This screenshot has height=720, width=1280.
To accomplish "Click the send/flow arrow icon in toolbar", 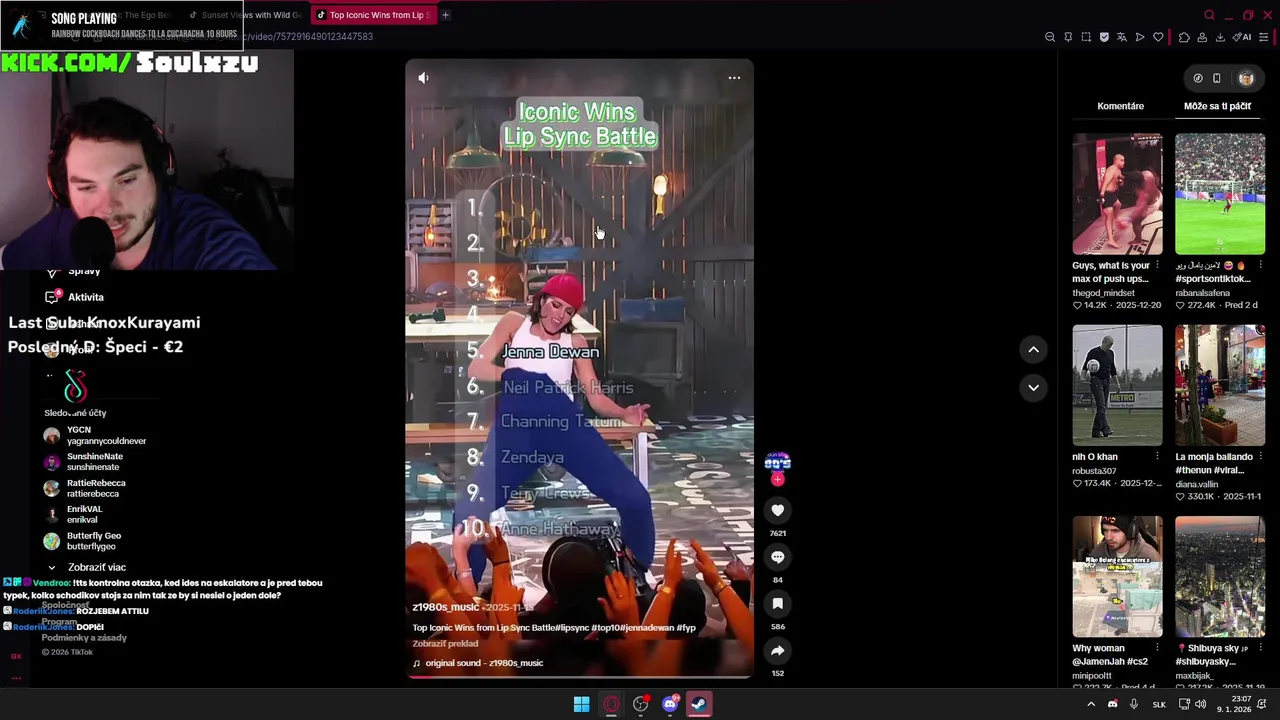I will (x=1140, y=37).
